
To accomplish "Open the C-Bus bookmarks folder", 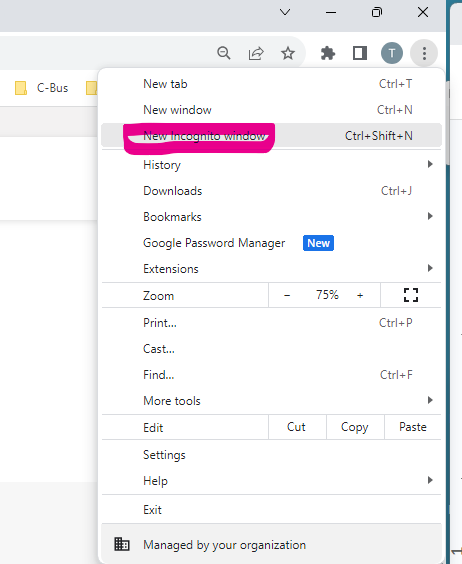I will 41,88.
